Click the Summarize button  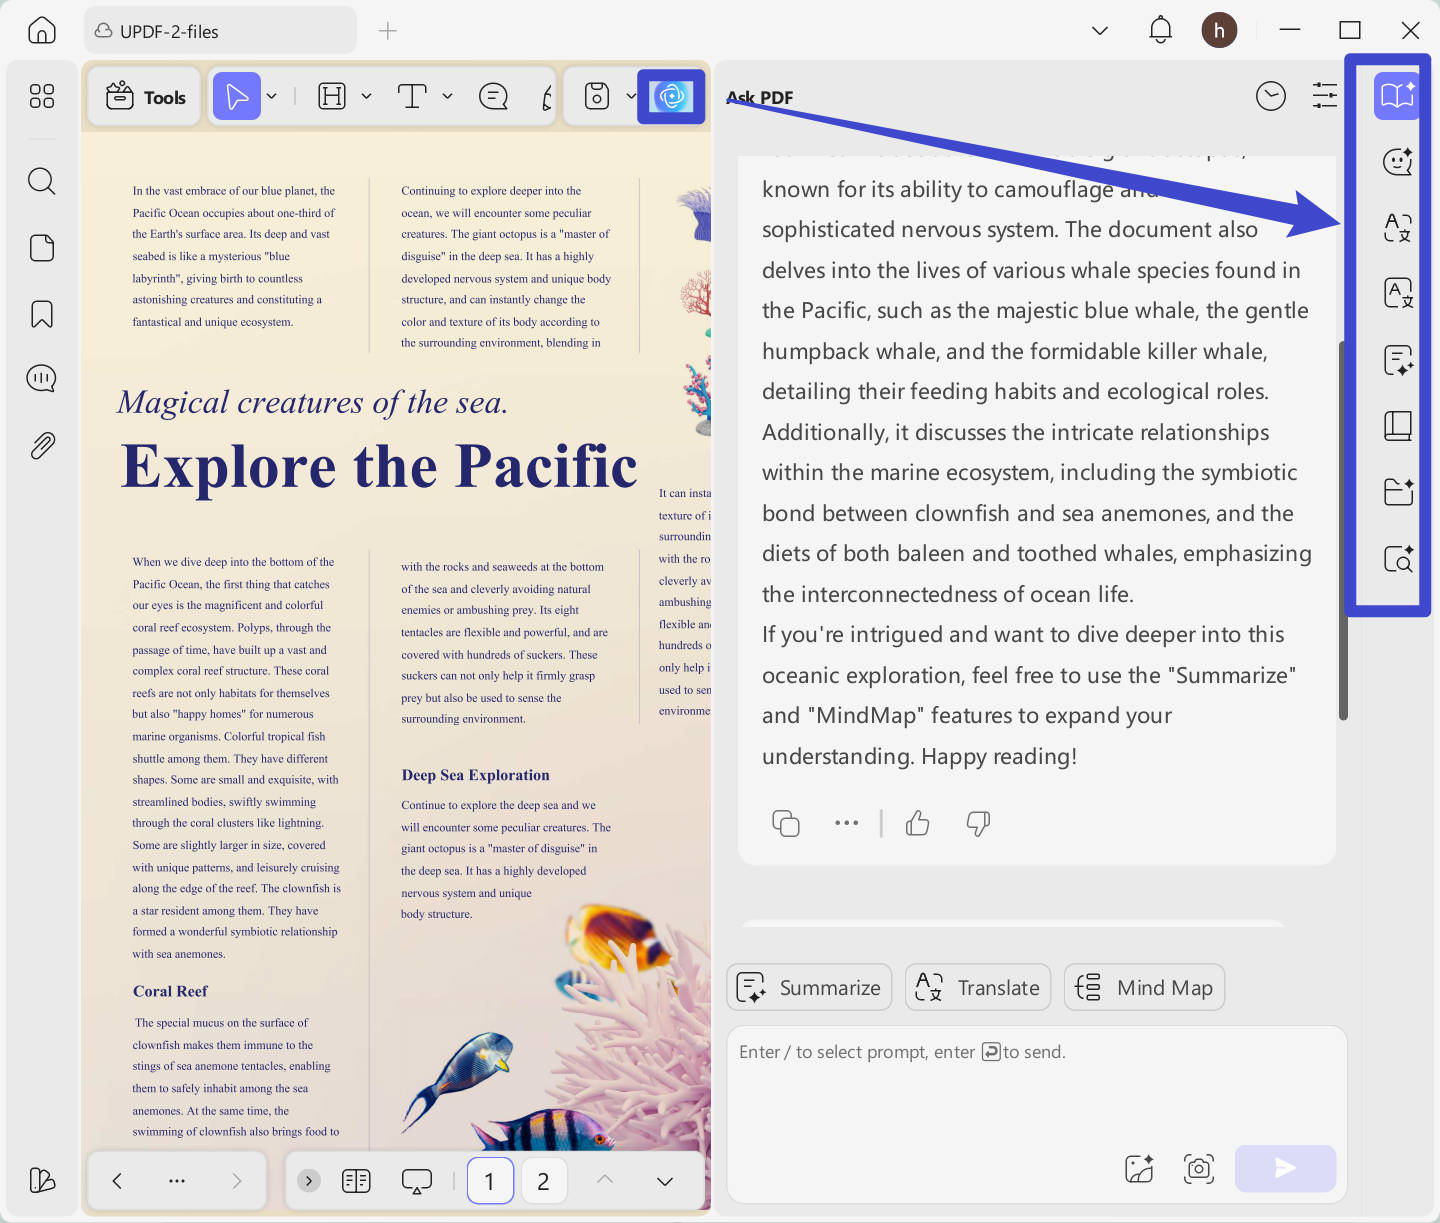809,987
